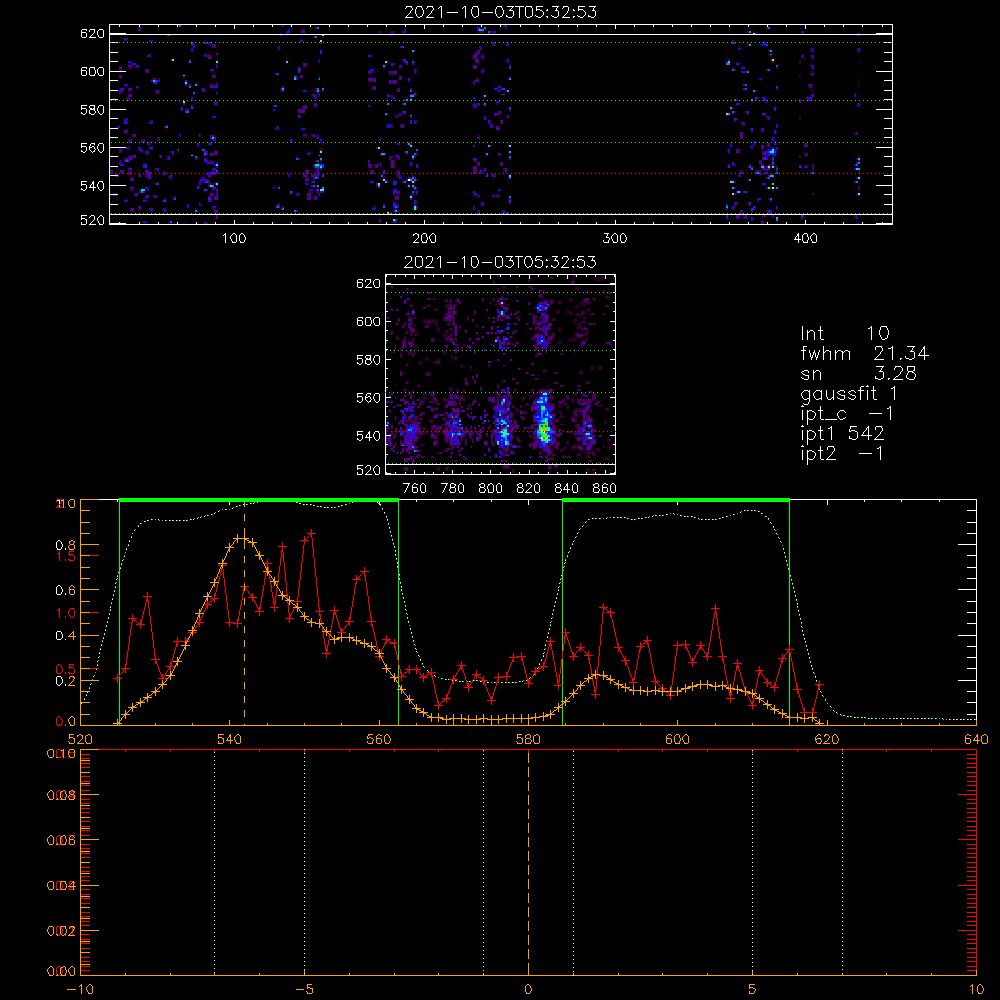Select the 'ipt_c -1' readout line
1000x1000 pixels.
(x=848, y=414)
